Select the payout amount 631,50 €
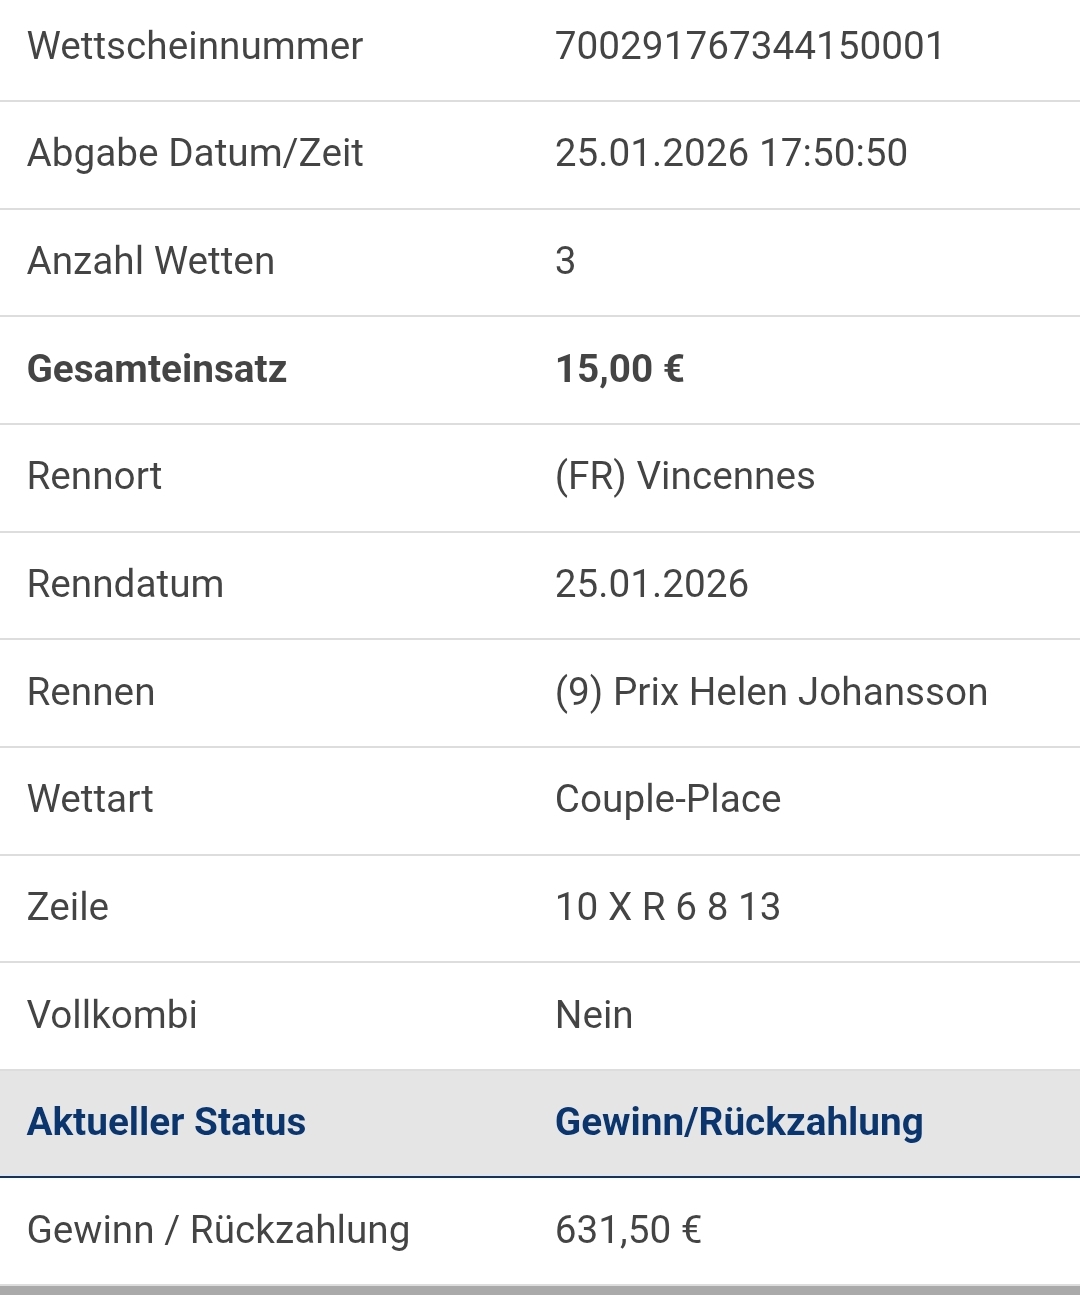1080x1295 pixels. click(x=628, y=1230)
